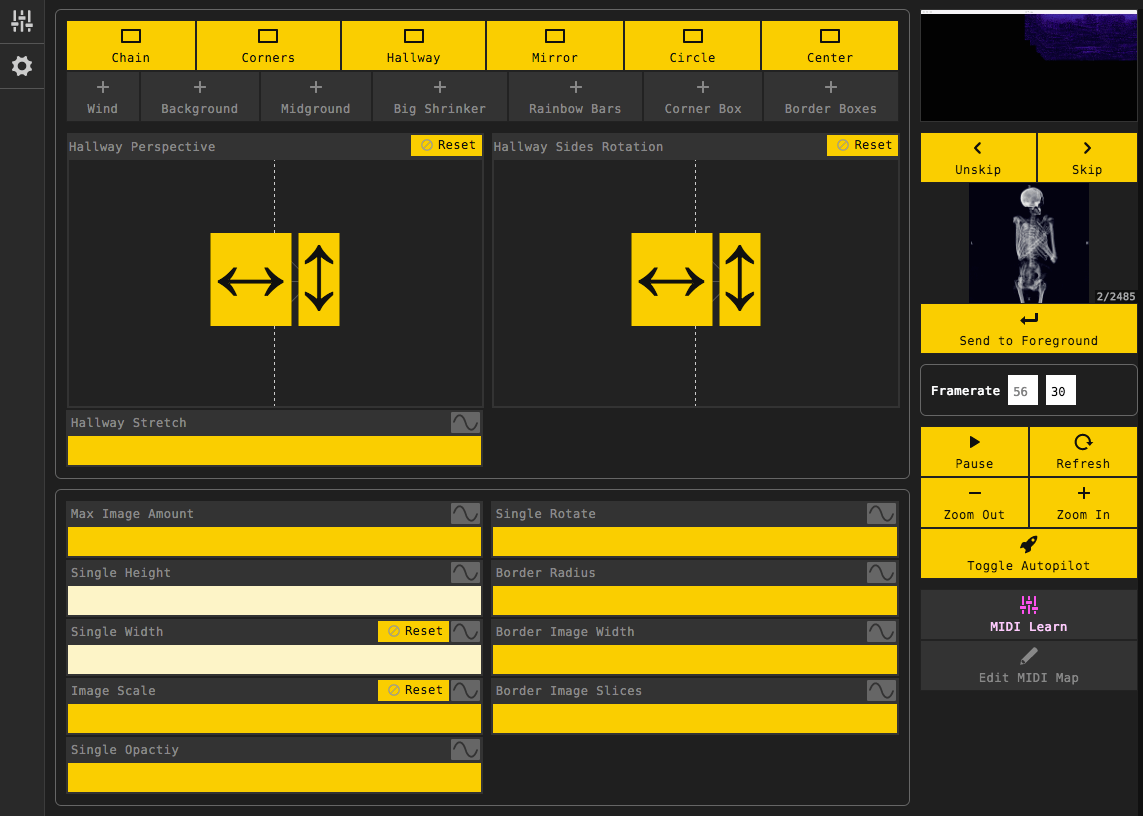Click the Refresh circular arrow button
This screenshot has height=816, width=1143.
[1082, 451]
